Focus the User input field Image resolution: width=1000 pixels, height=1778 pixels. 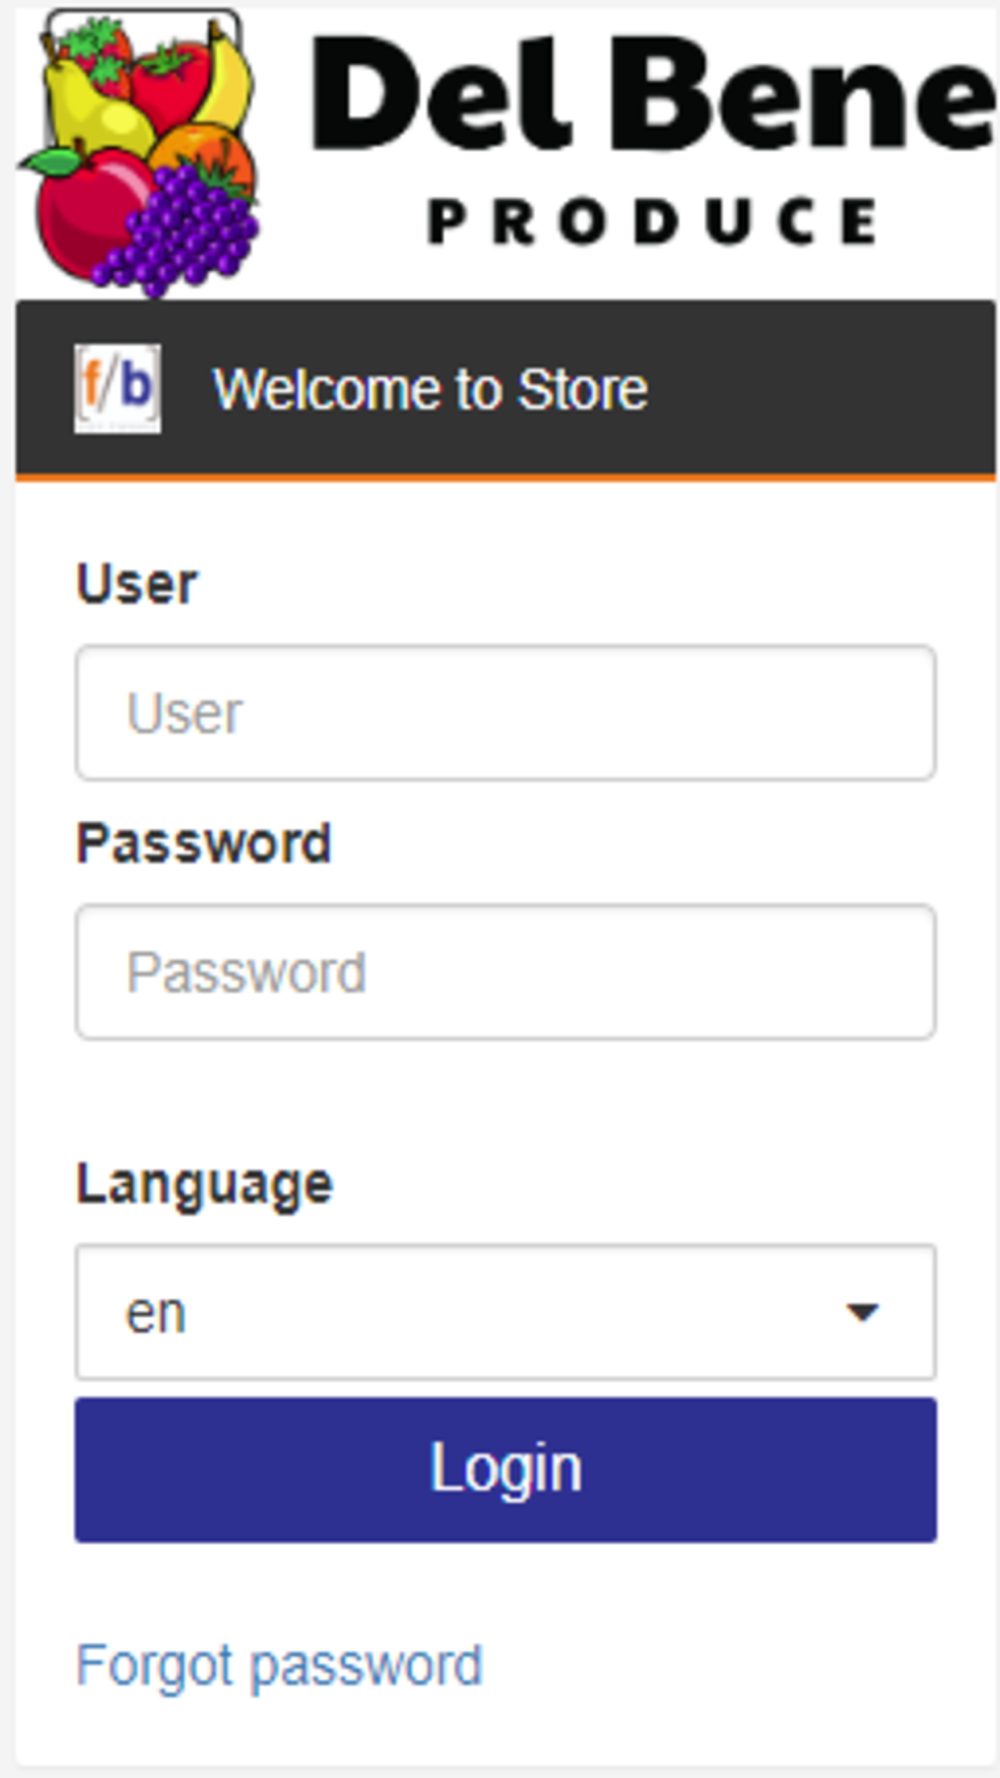click(506, 713)
